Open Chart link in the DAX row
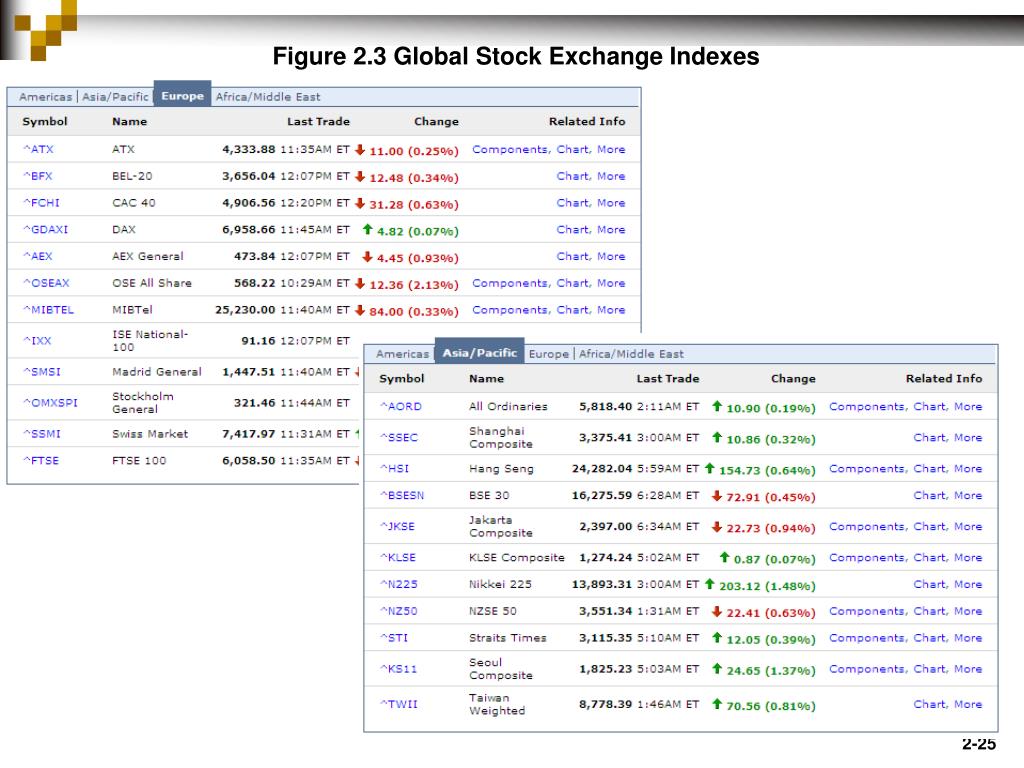 click(x=573, y=229)
